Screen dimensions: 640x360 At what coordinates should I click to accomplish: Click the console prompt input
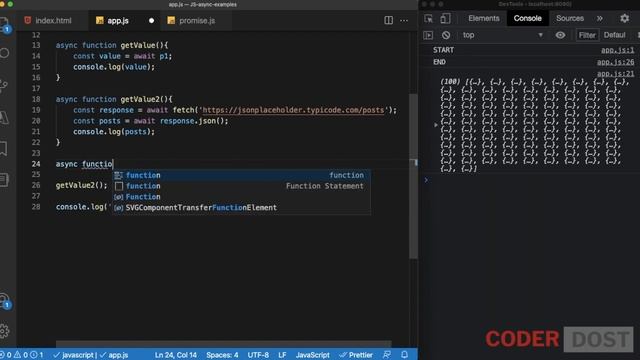tap(533, 180)
